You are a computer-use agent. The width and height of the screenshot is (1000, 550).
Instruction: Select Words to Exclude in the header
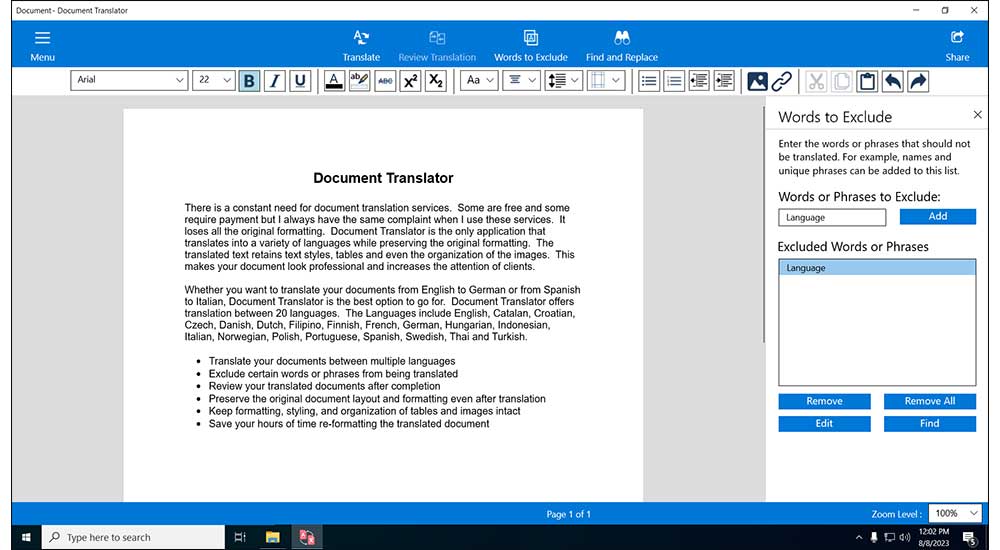click(x=531, y=44)
